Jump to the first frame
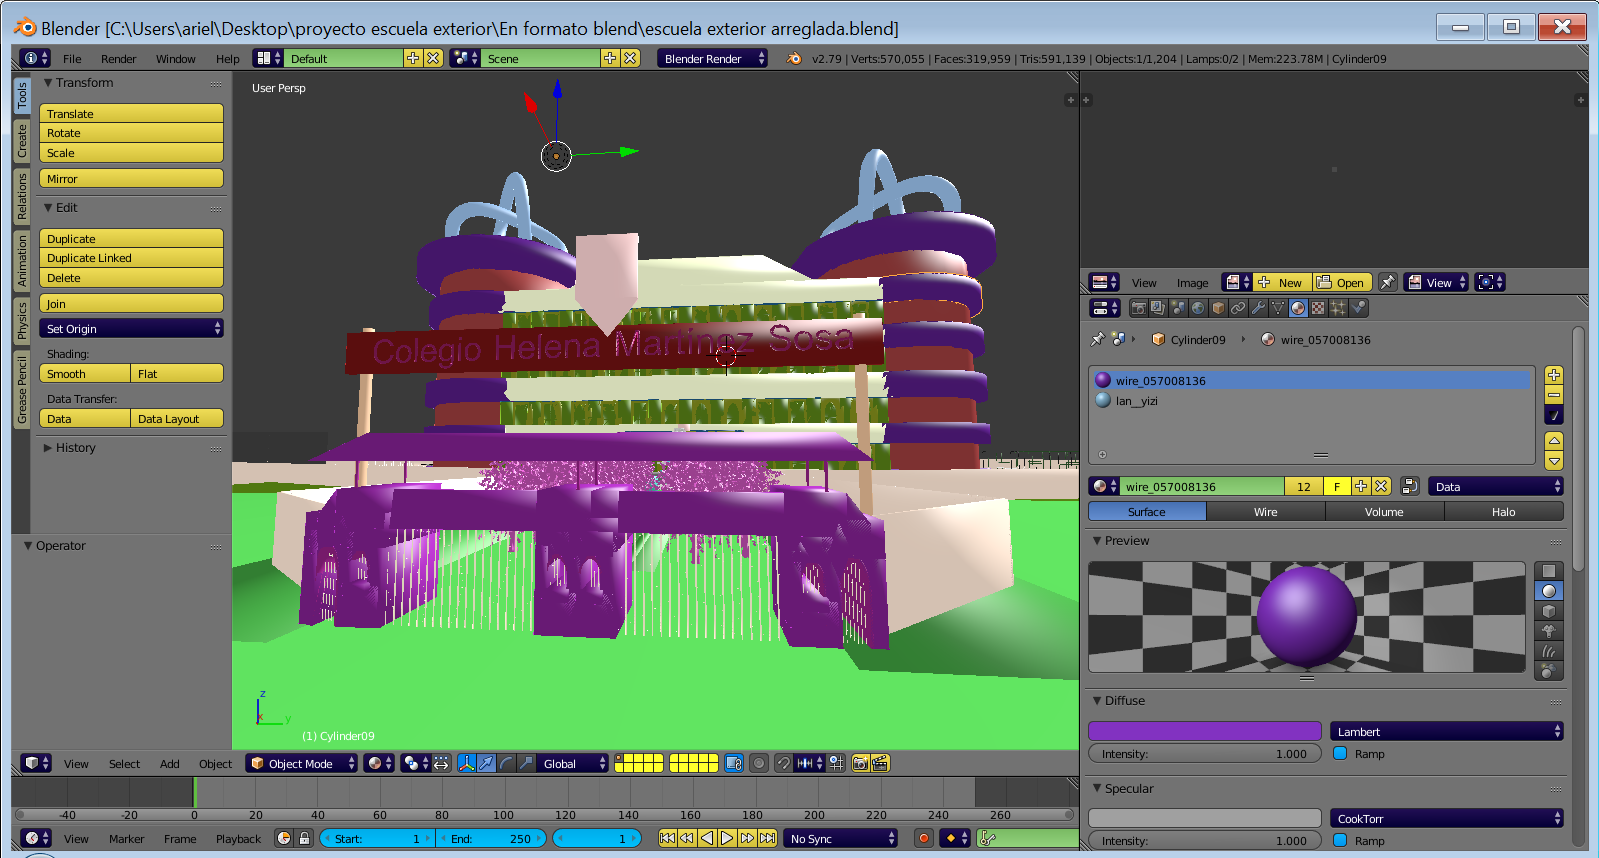The width and height of the screenshot is (1599, 858). tap(667, 838)
